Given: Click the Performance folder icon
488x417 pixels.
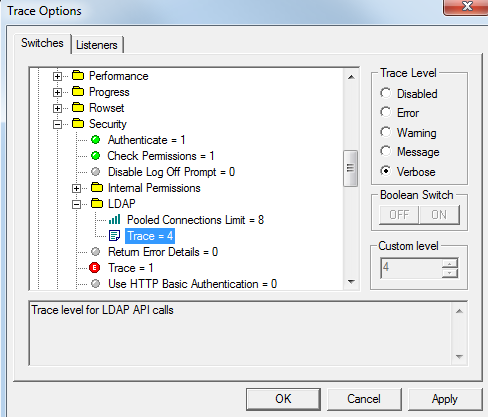Looking at the screenshot, I should click(78, 76).
